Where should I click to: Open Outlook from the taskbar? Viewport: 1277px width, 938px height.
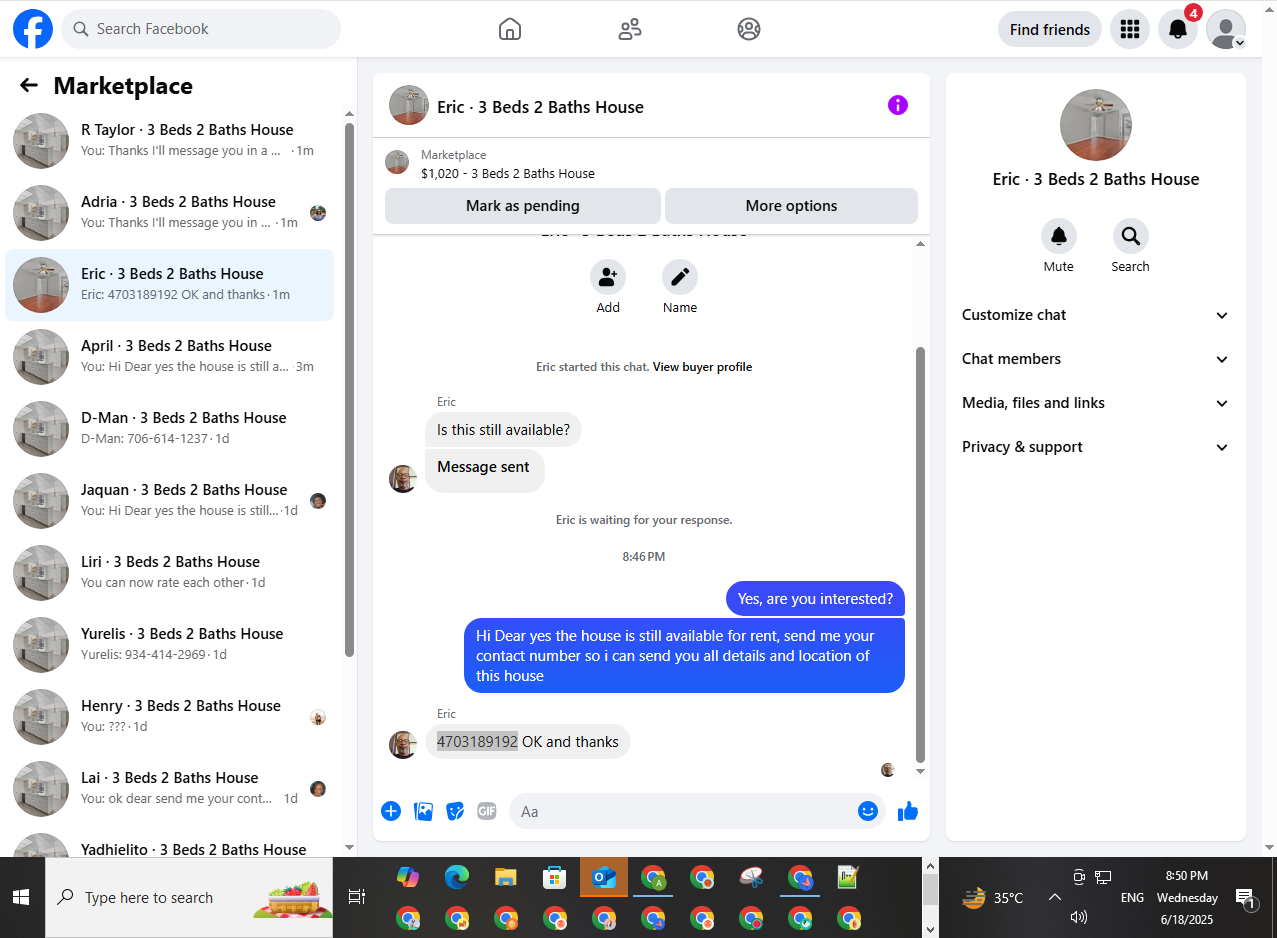click(604, 877)
